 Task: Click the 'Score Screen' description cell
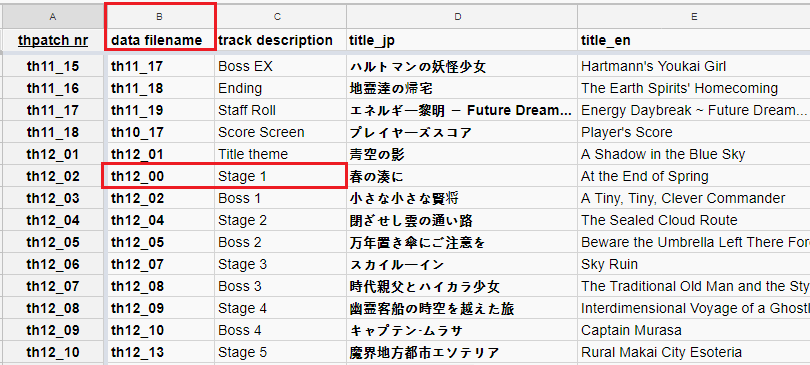click(x=281, y=133)
